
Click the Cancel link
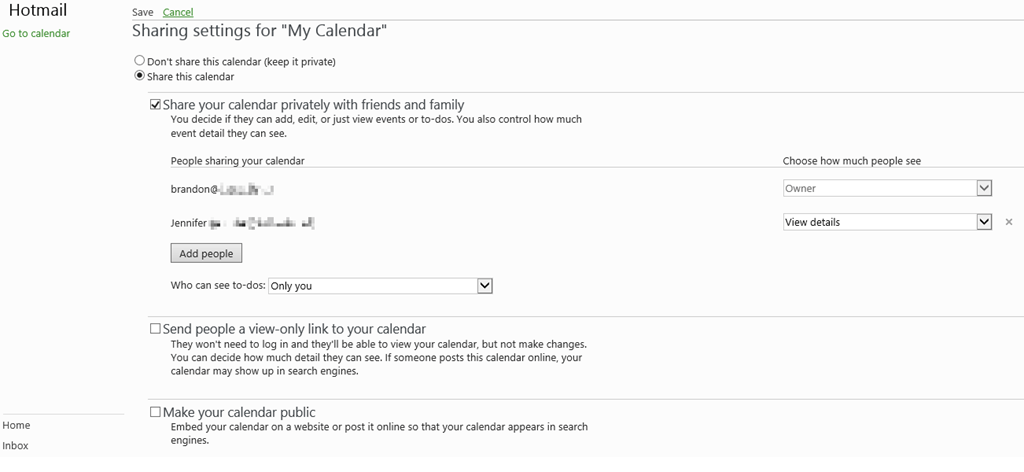click(178, 12)
